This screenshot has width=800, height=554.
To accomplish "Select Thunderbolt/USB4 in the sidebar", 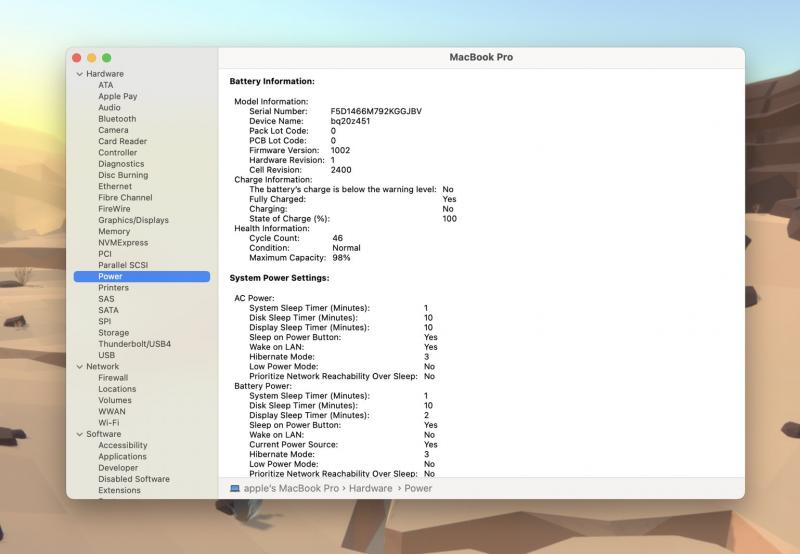I will coord(134,344).
